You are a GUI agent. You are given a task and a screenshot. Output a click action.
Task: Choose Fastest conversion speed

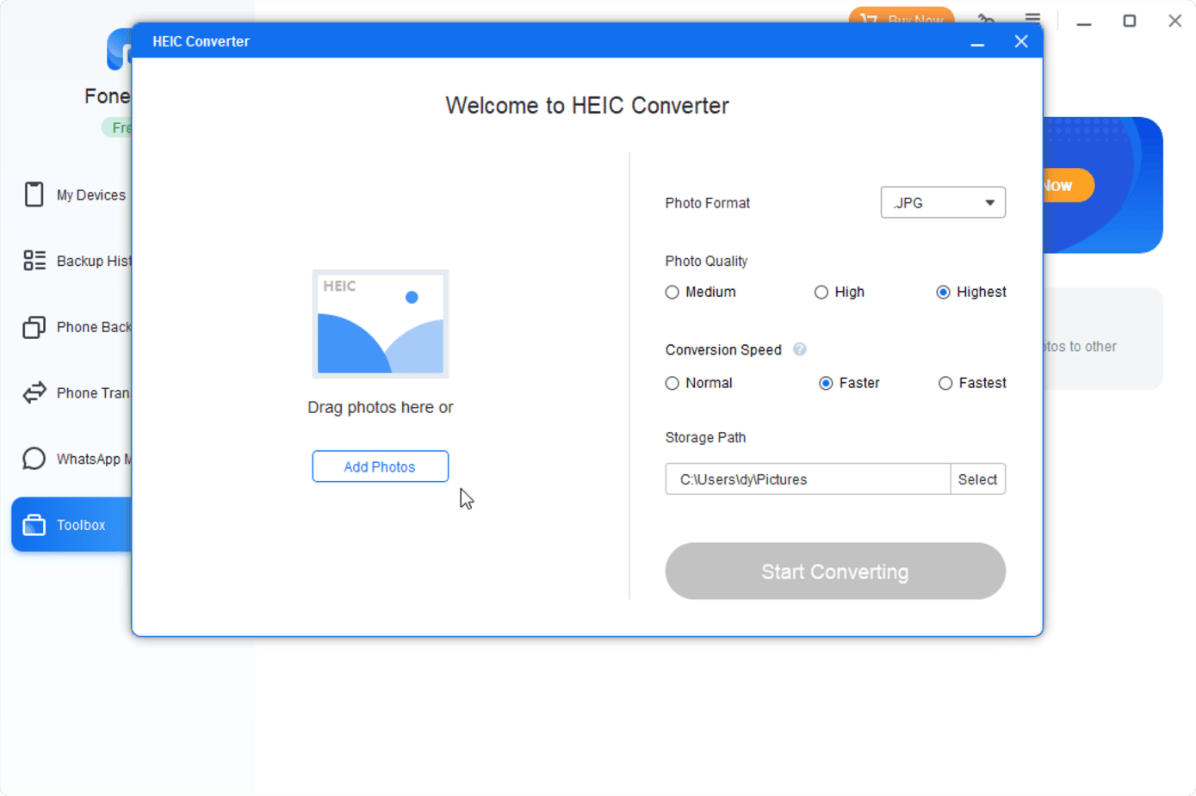pos(945,384)
